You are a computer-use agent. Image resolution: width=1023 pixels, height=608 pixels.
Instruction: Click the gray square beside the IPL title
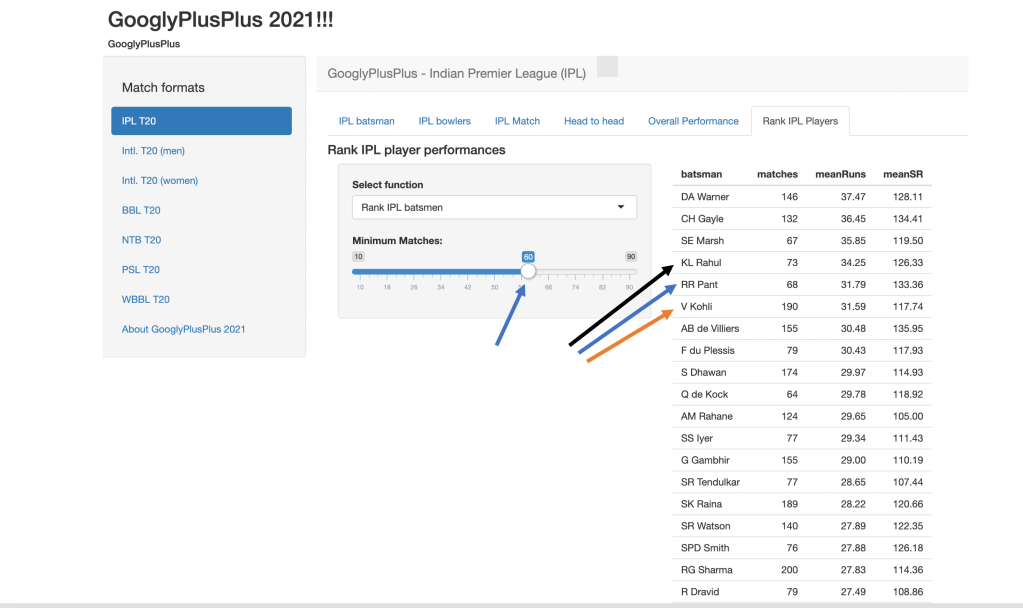click(607, 67)
